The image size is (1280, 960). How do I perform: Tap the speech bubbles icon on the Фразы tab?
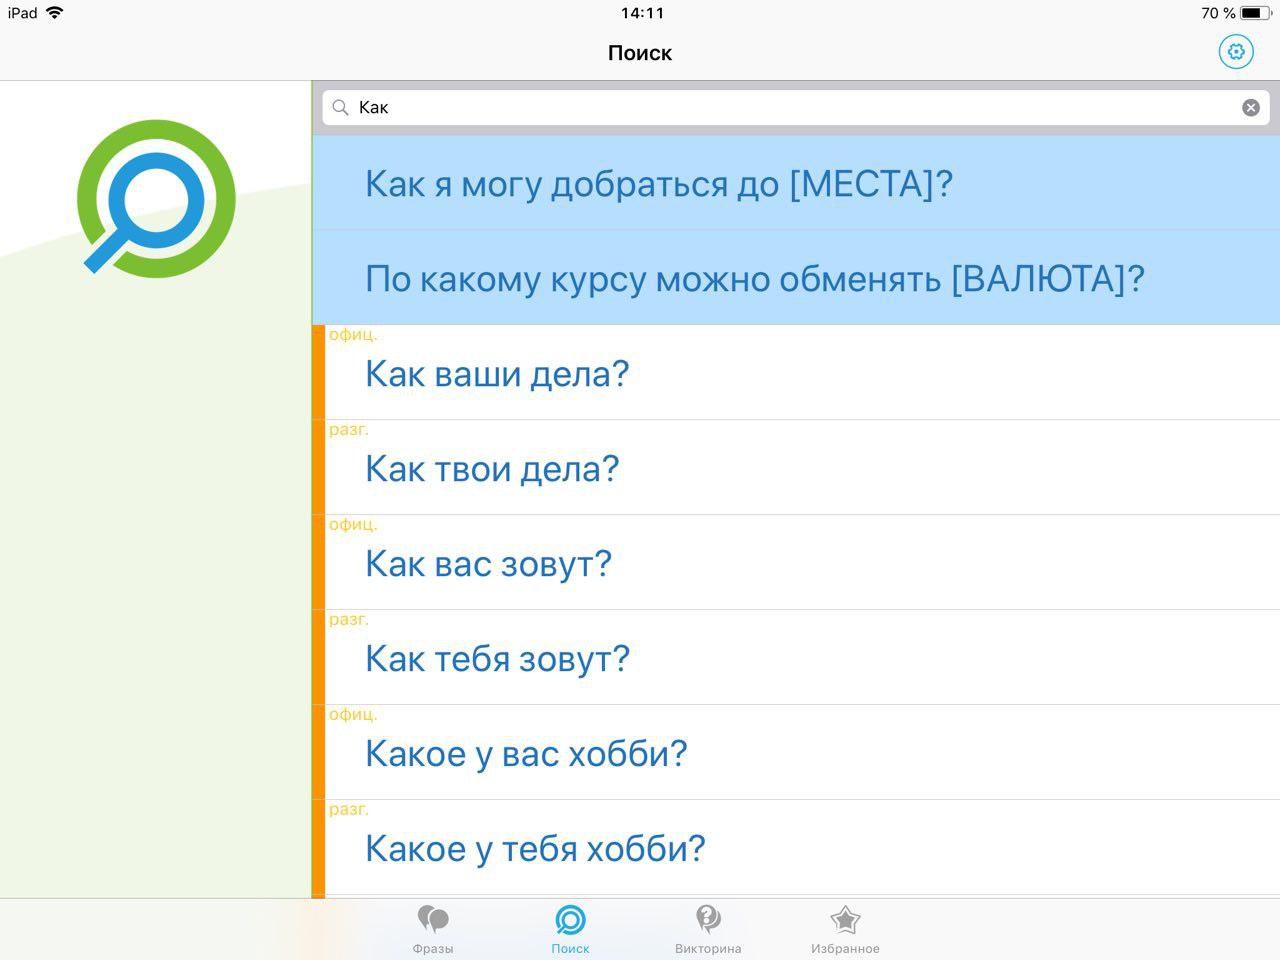pyautogui.click(x=433, y=917)
